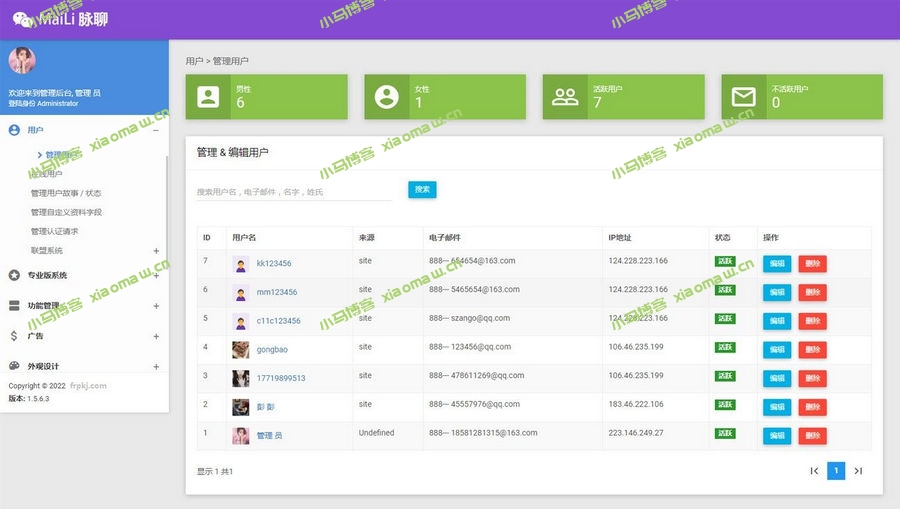Delete user gongbao
900x509 pixels.
coord(813,349)
